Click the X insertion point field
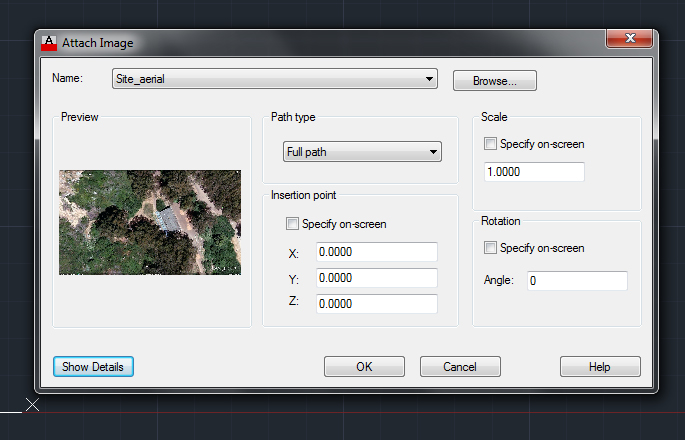 click(377, 252)
